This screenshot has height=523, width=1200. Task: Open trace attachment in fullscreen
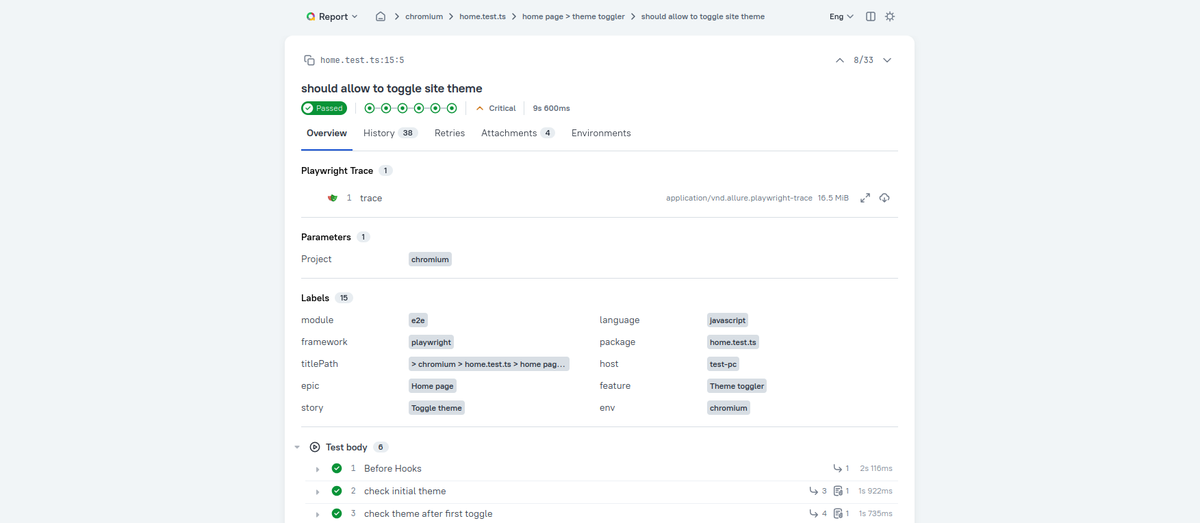(x=865, y=198)
